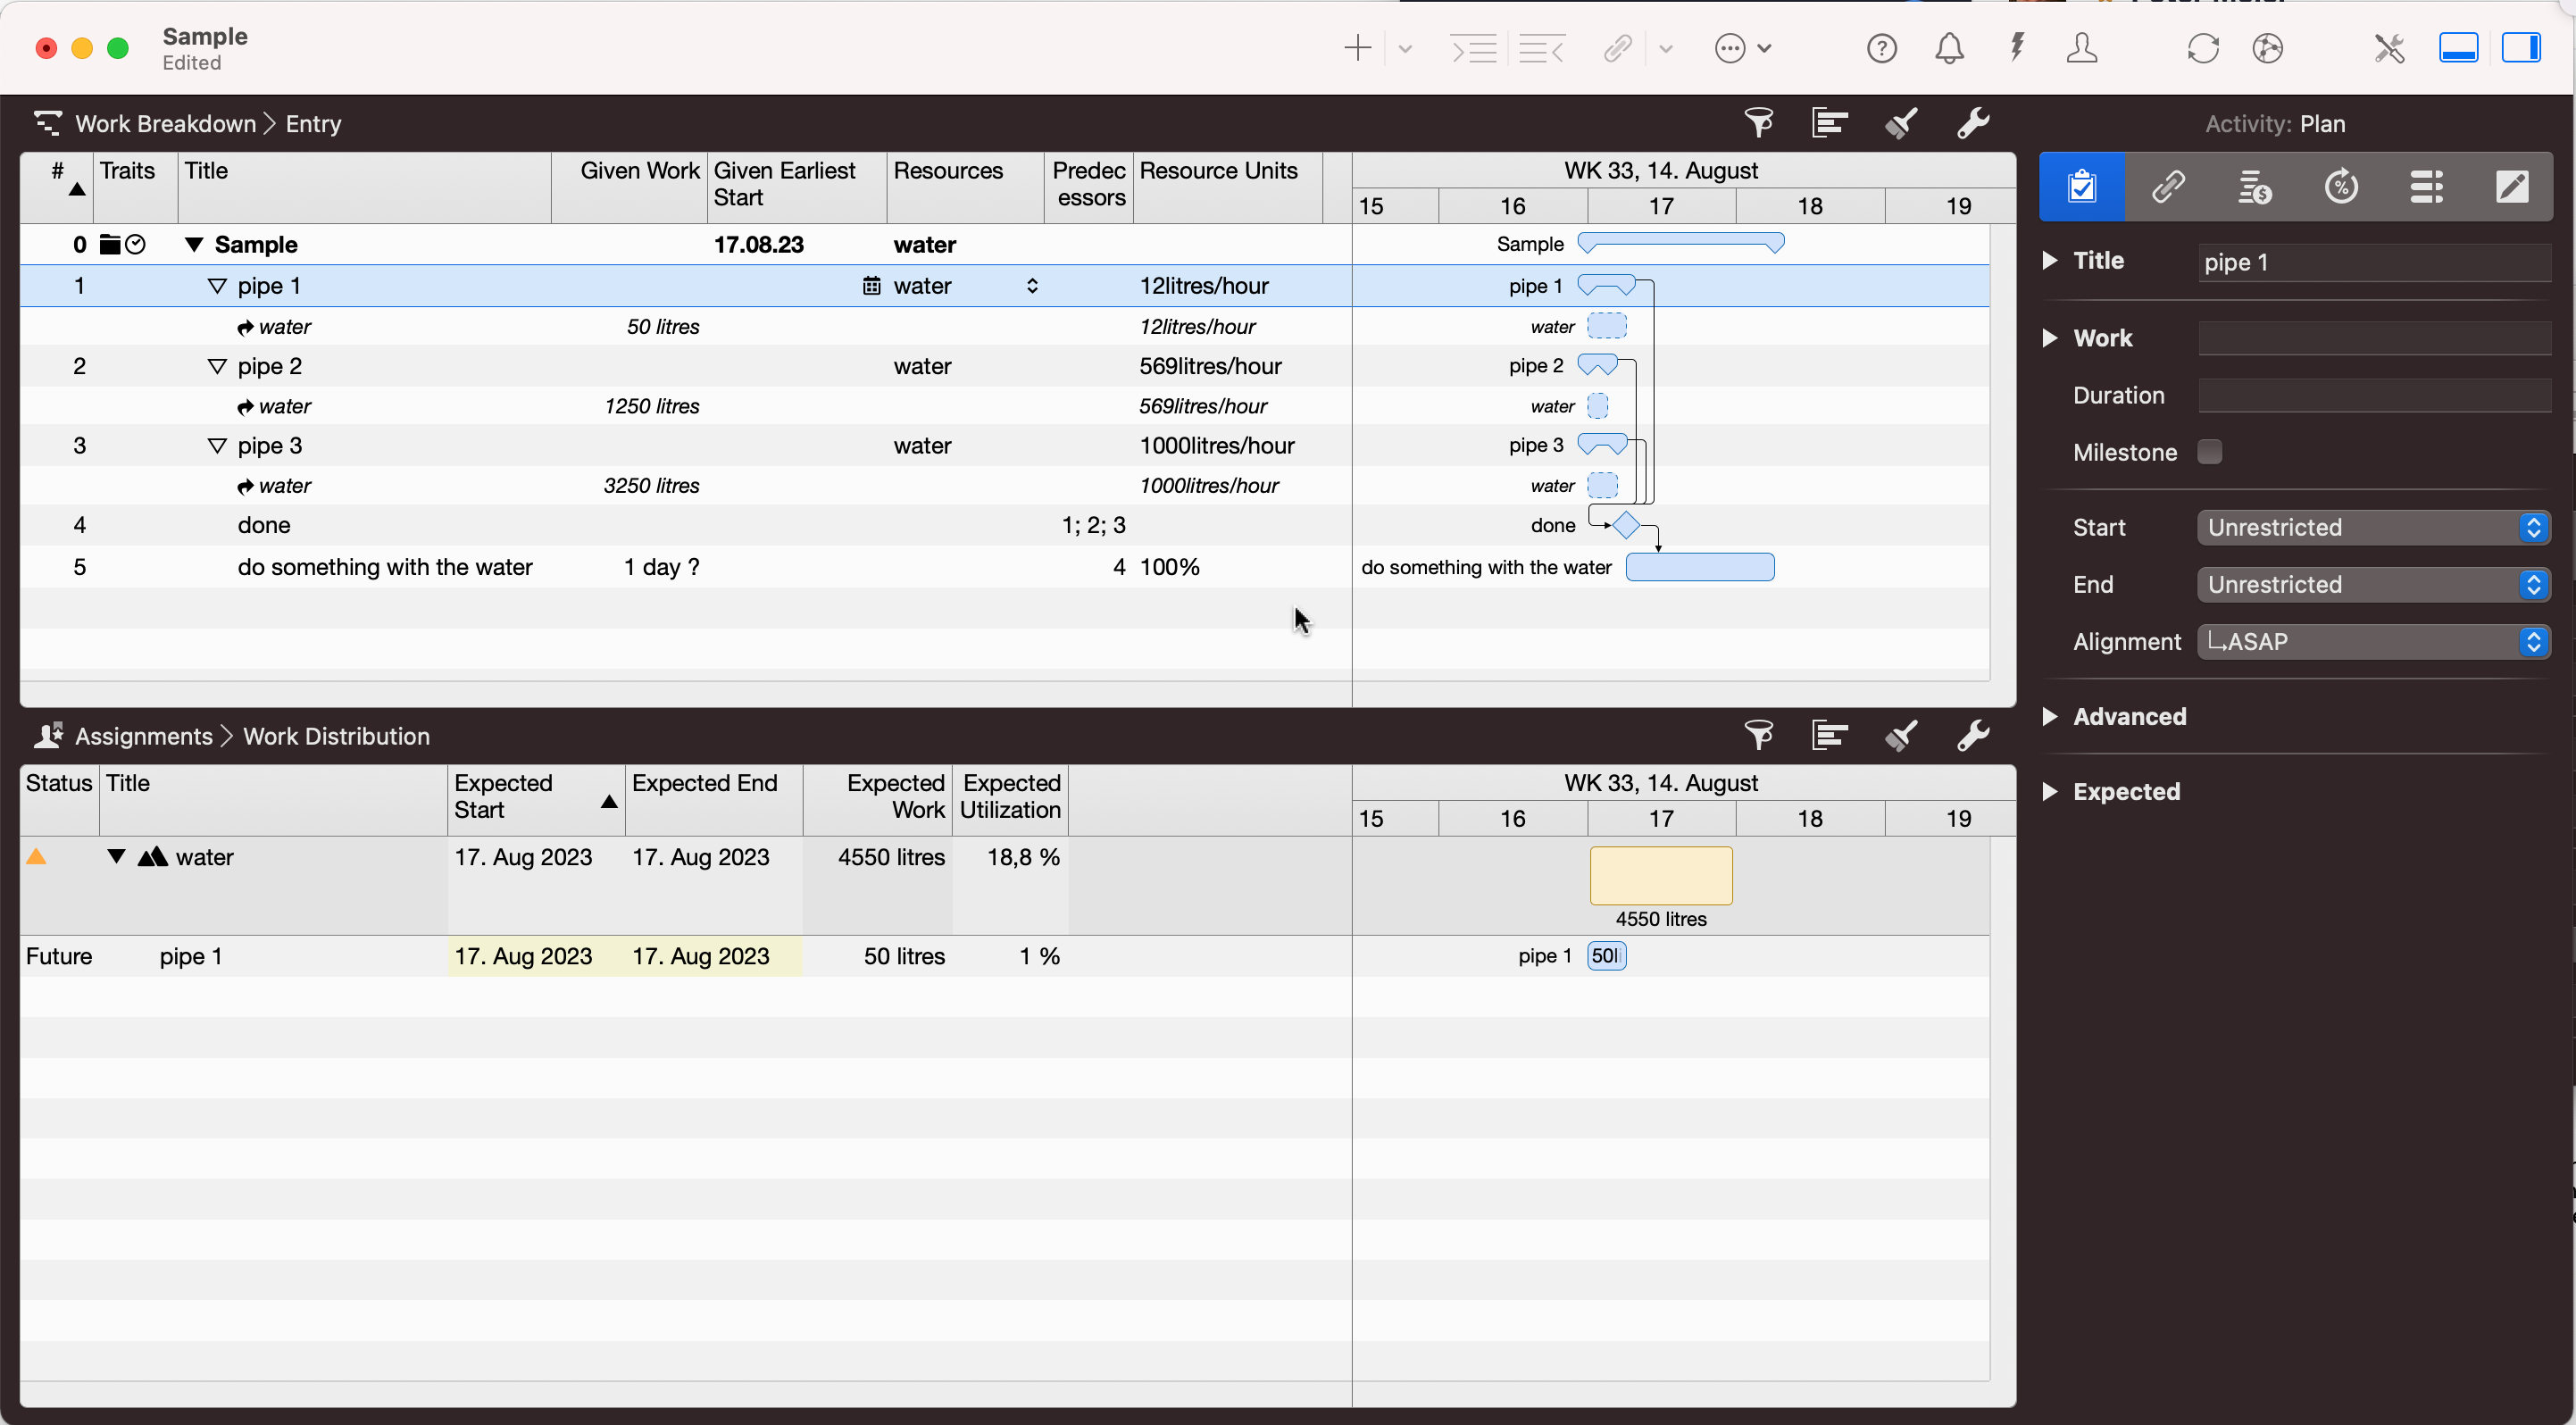The width and height of the screenshot is (2576, 1425).
Task: Click the filter icon in Work Breakdown header
Action: point(1758,123)
